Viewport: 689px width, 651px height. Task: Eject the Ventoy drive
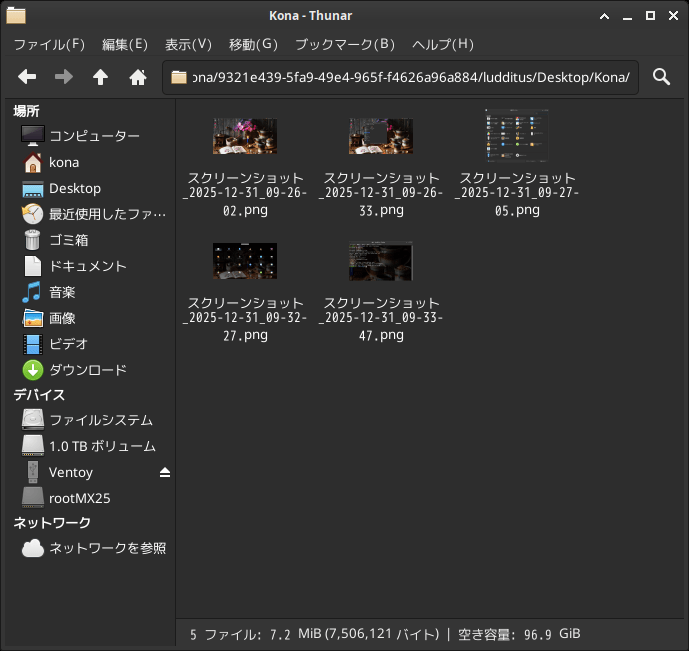[165, 472]
